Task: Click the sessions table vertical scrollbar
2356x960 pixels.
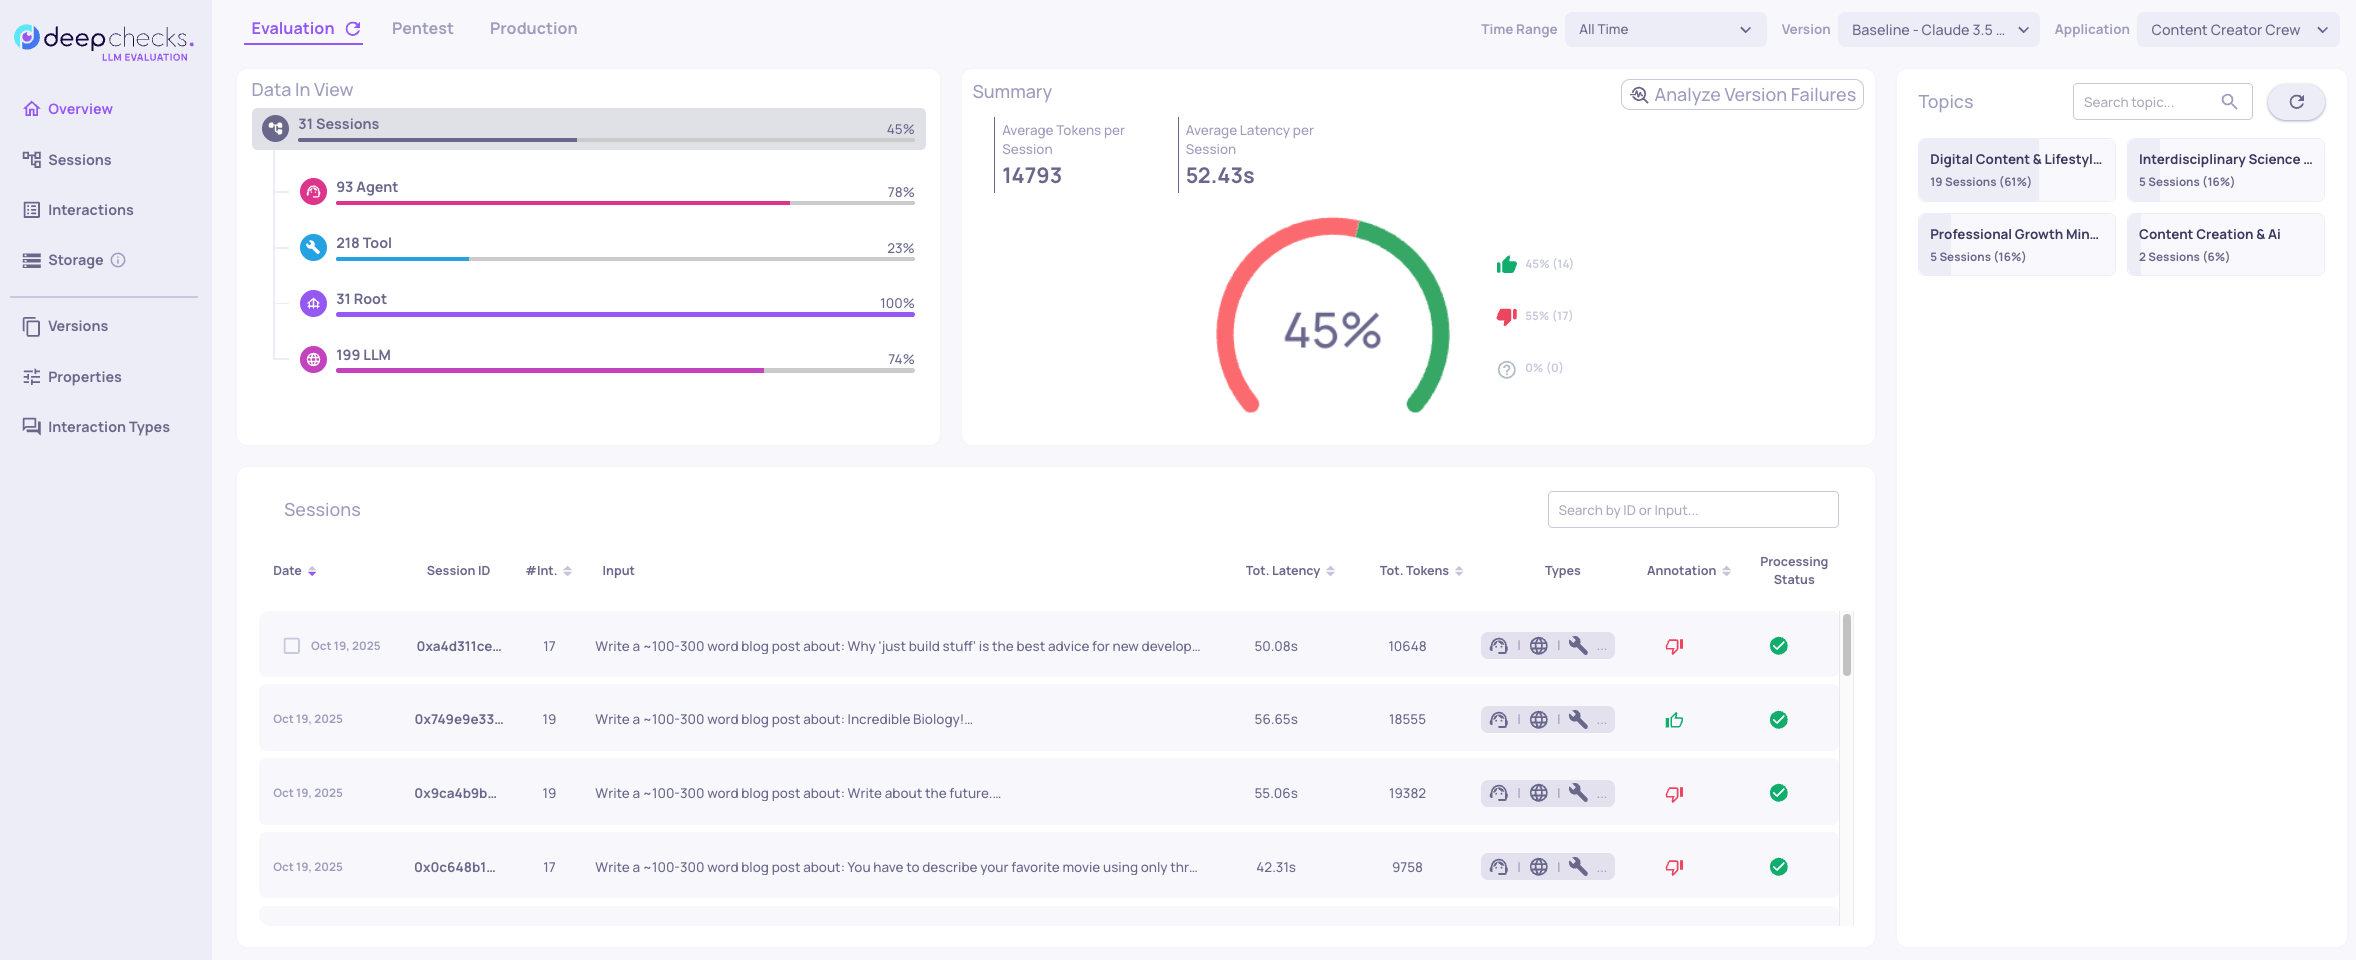Action: (1846, 645)
